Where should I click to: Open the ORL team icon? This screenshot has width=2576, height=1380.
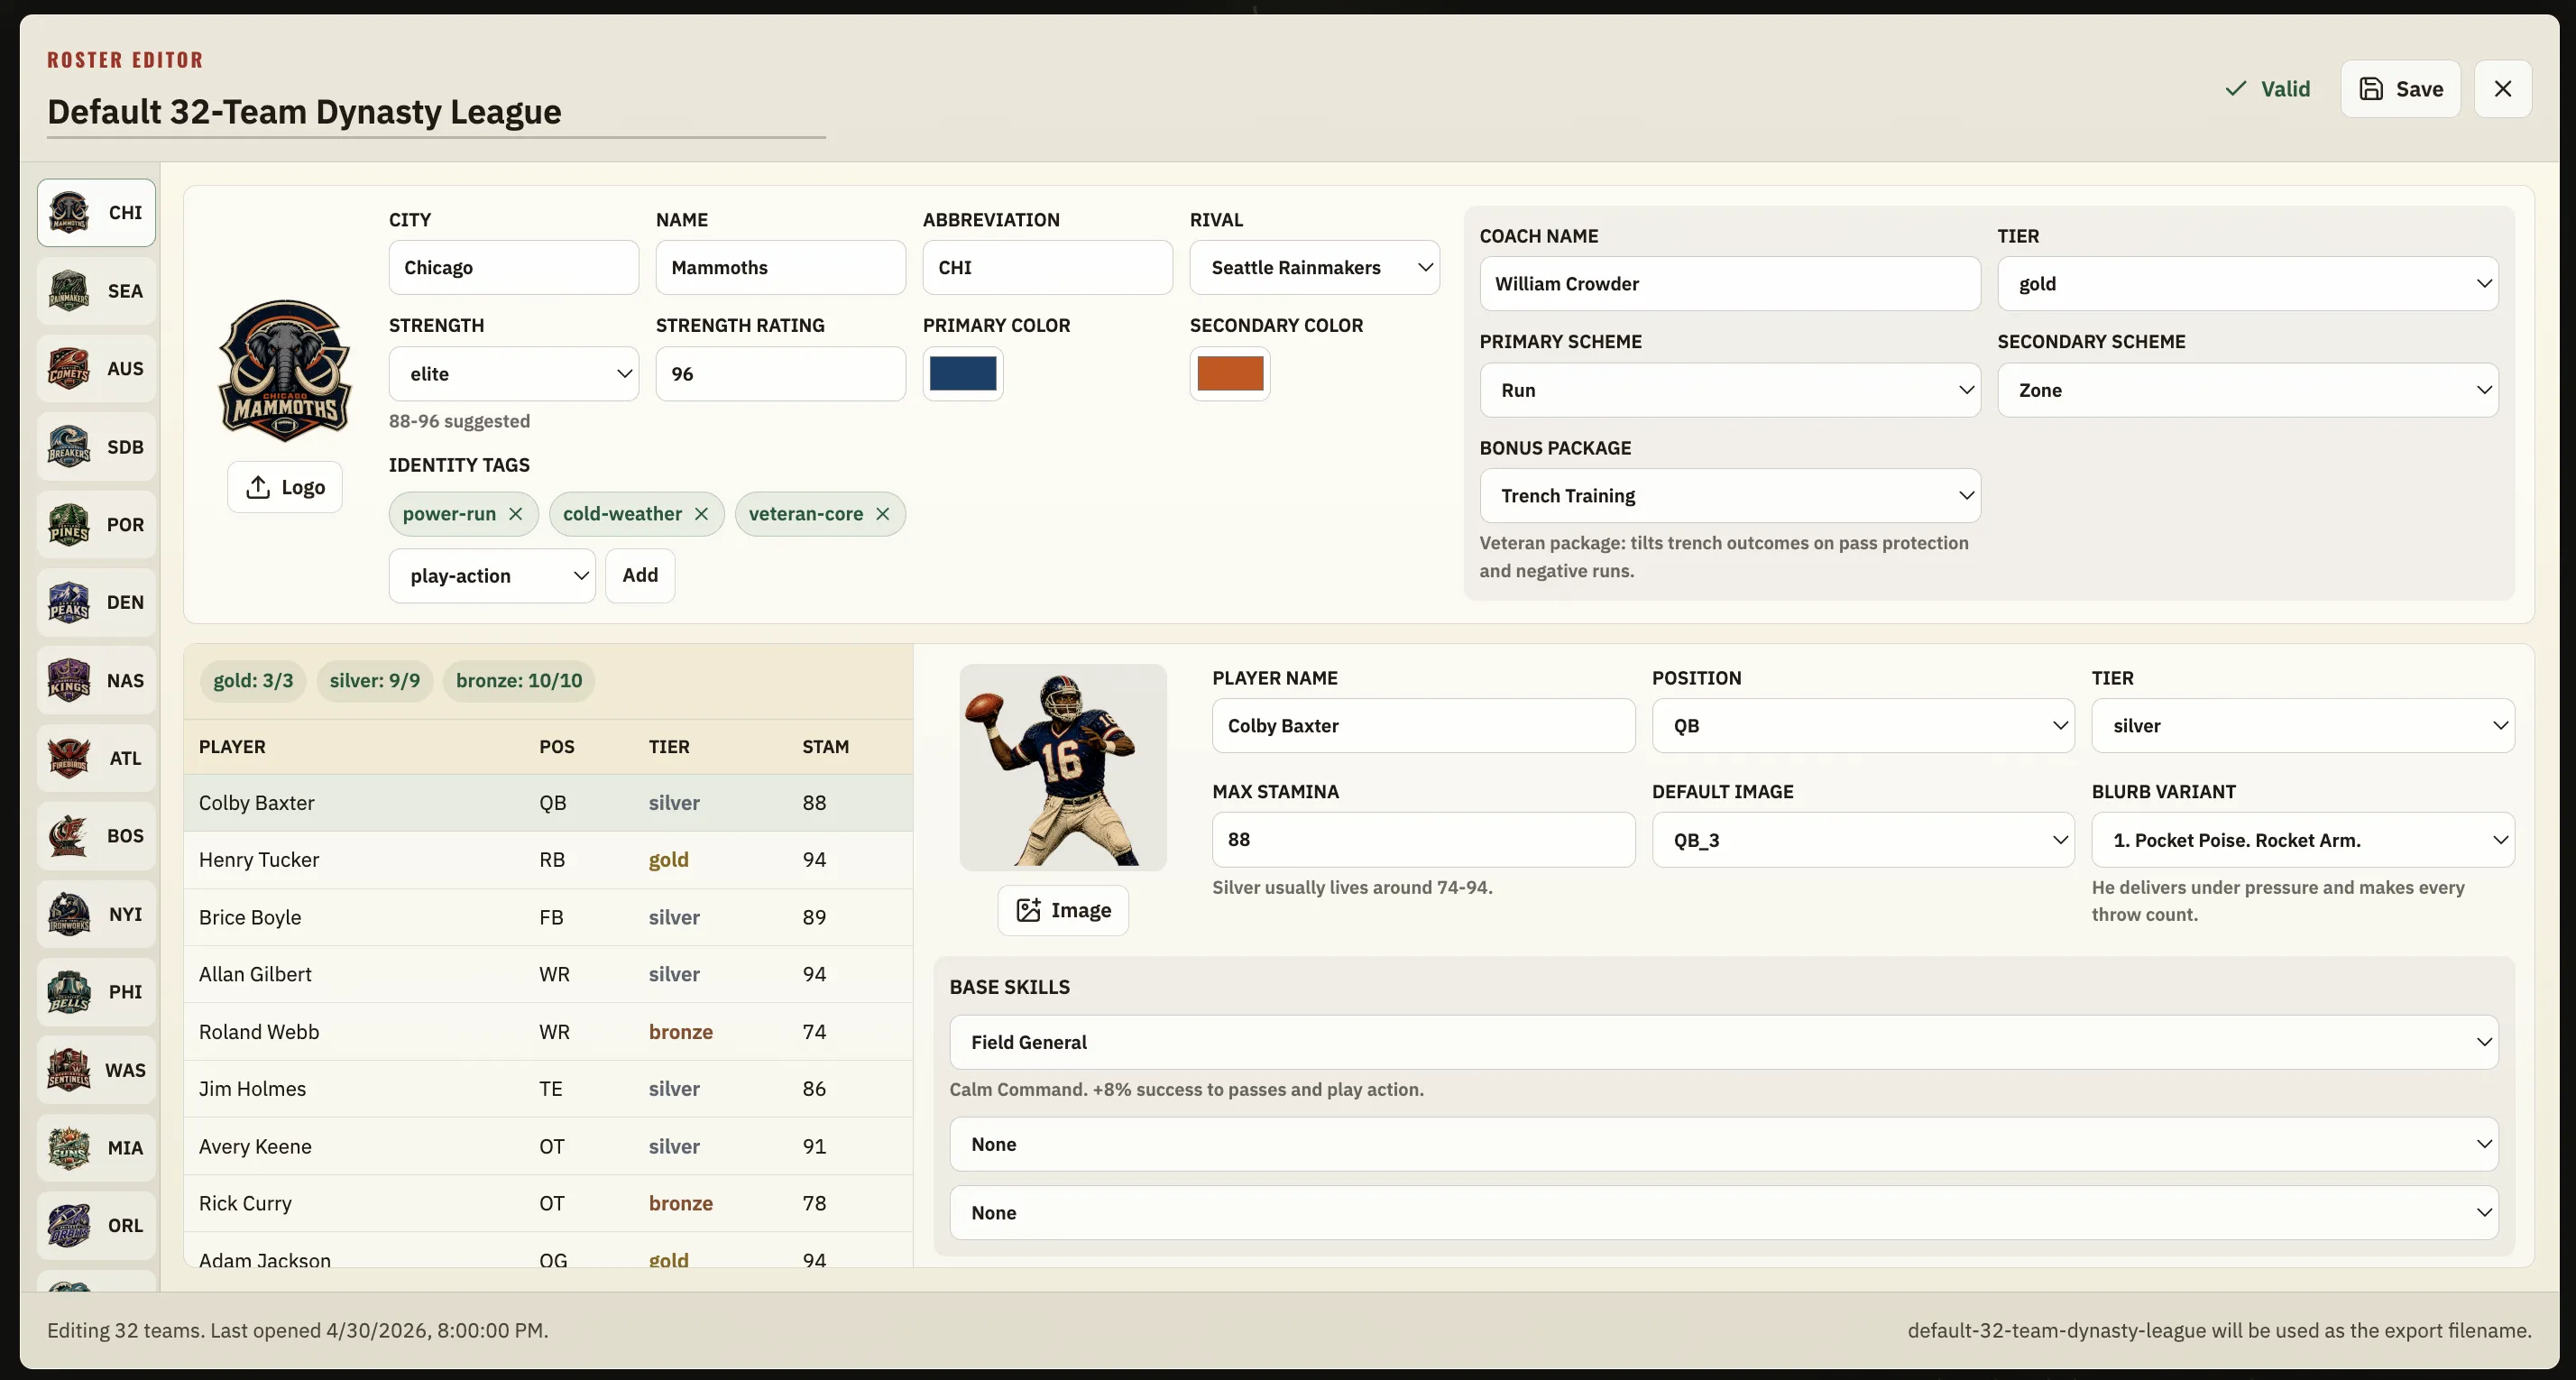[x=69, y=1226]
